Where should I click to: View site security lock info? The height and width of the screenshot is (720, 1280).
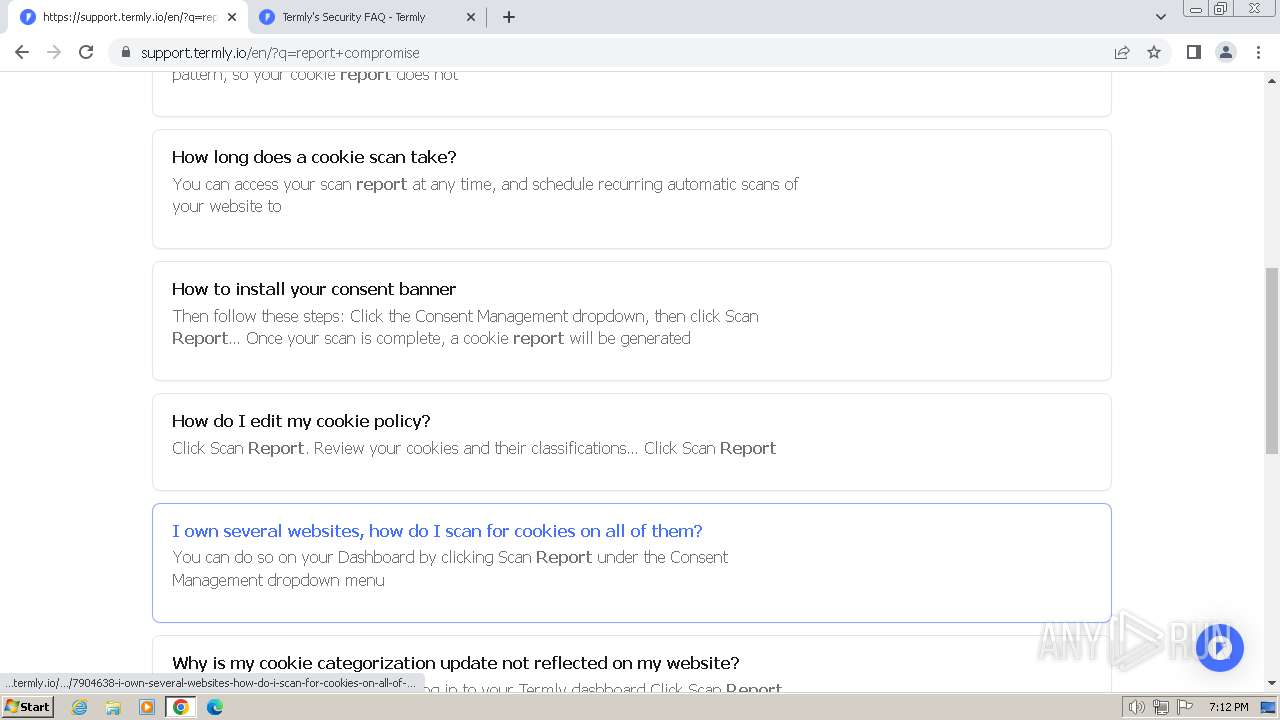[125, 52]
